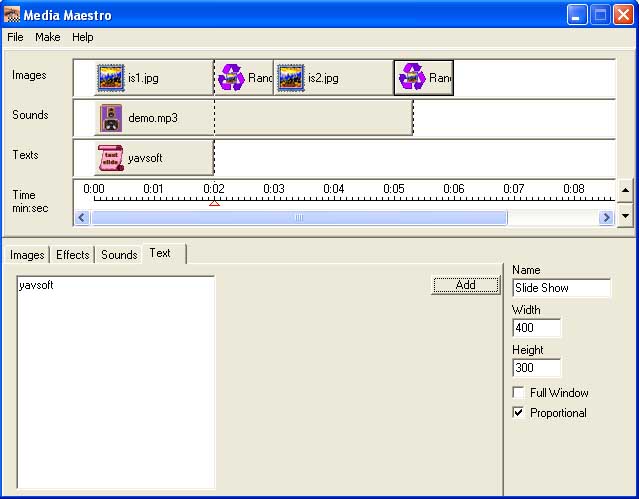
Task: Click the yavsoft text slide scroll icon
Action: (x=111, y=158)
